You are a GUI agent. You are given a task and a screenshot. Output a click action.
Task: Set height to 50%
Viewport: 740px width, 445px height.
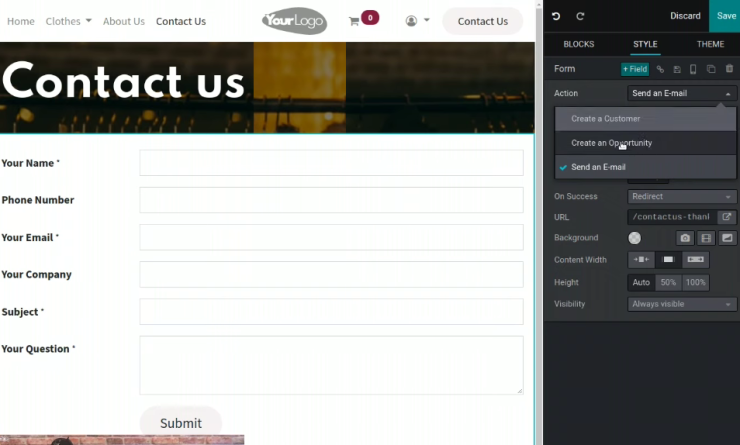(668, 282)
